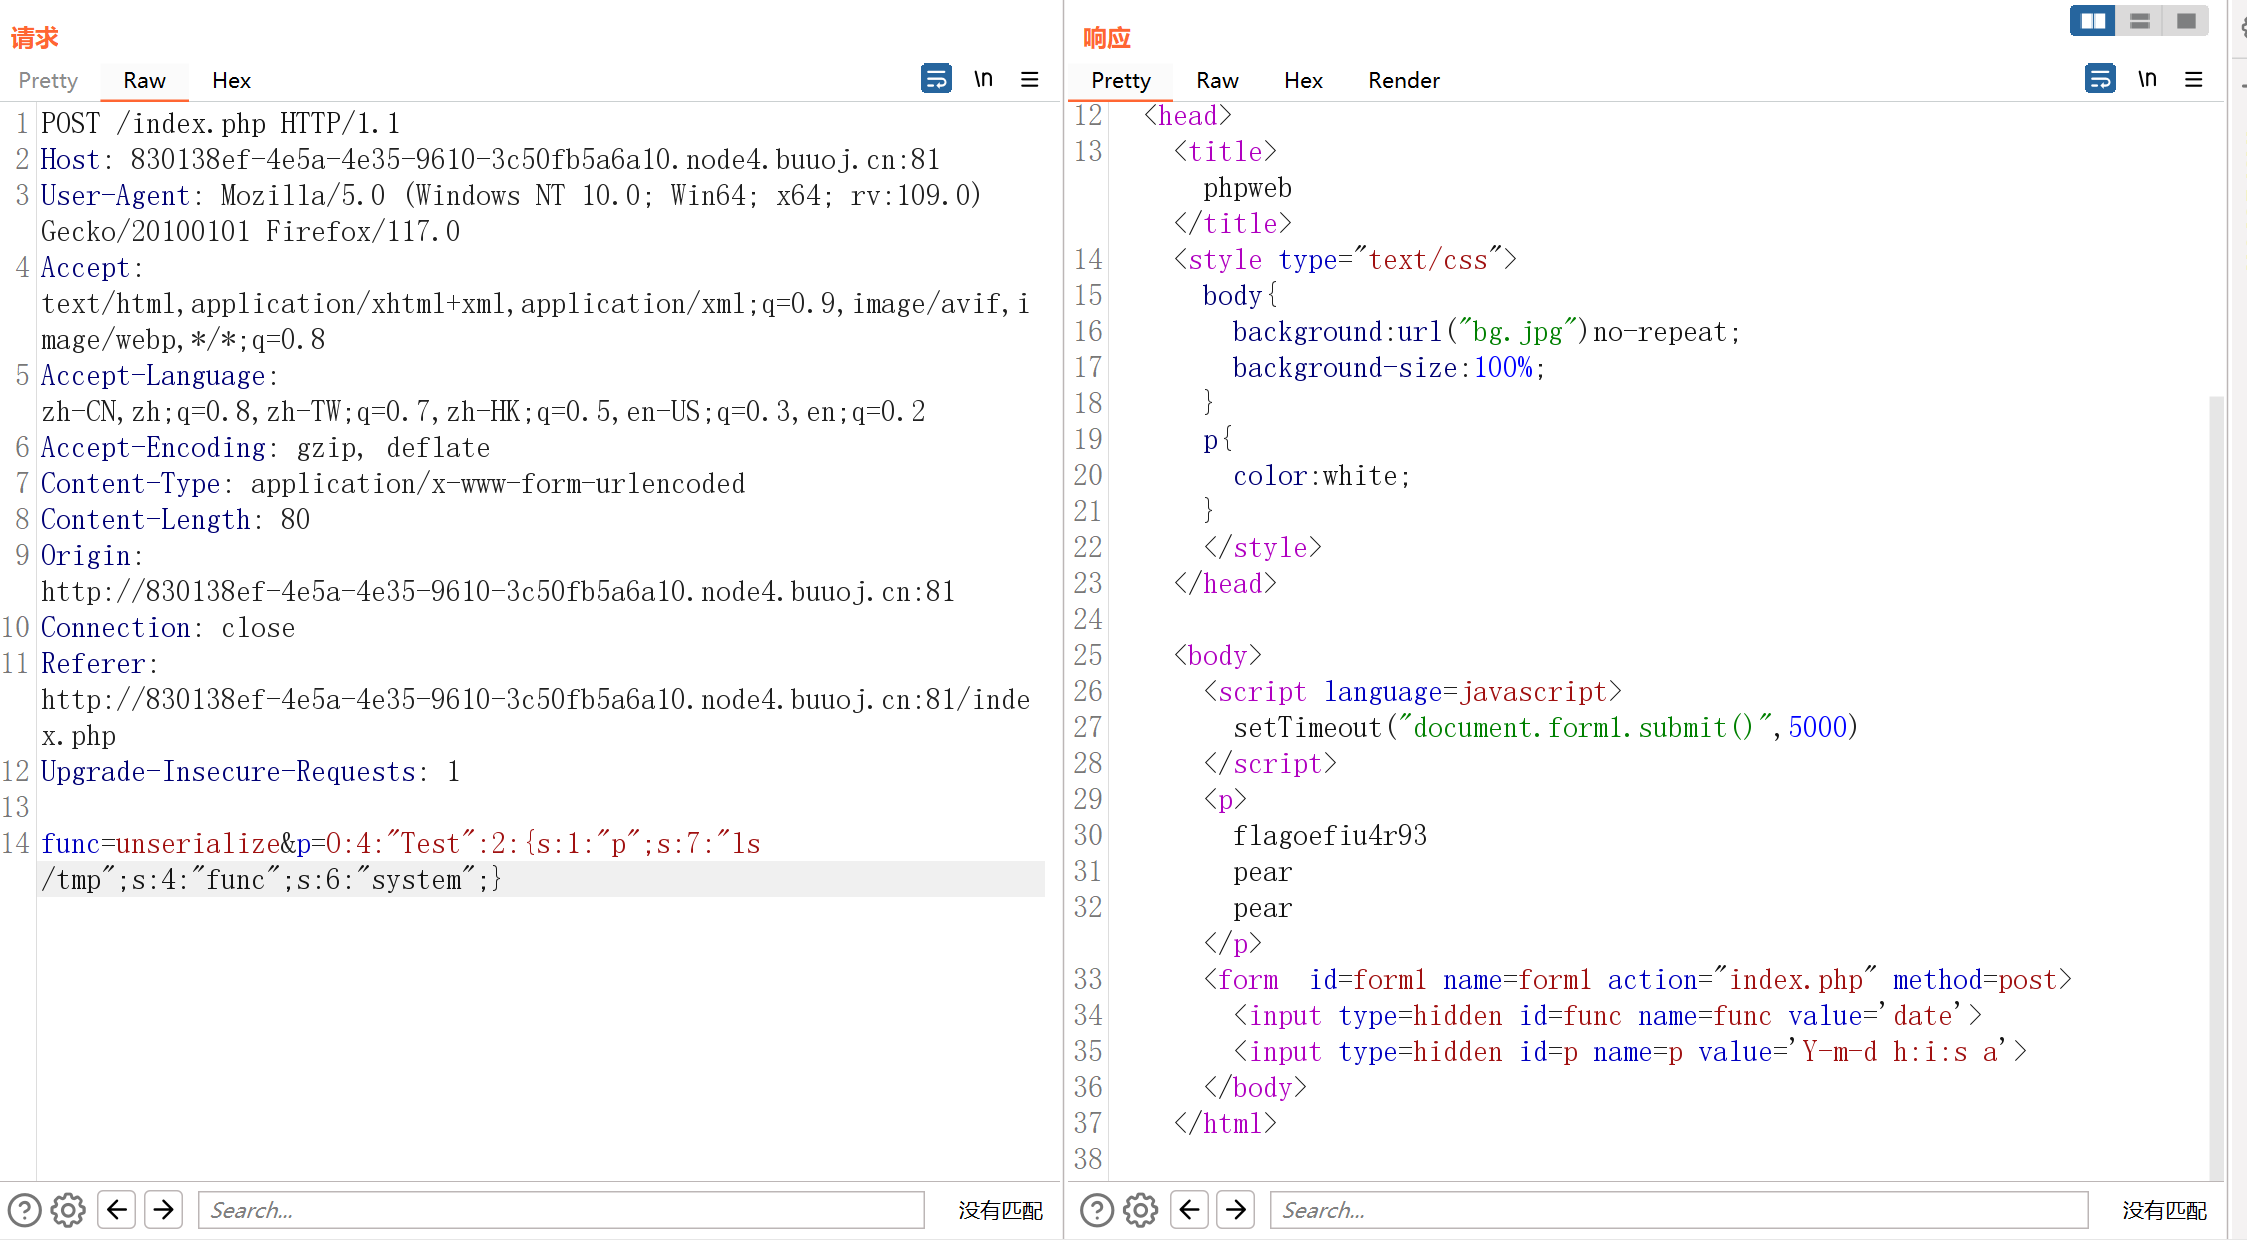
Task: Toggle word wrap icon in request panel
Action: pyautogui.click(x=936, y=79)
